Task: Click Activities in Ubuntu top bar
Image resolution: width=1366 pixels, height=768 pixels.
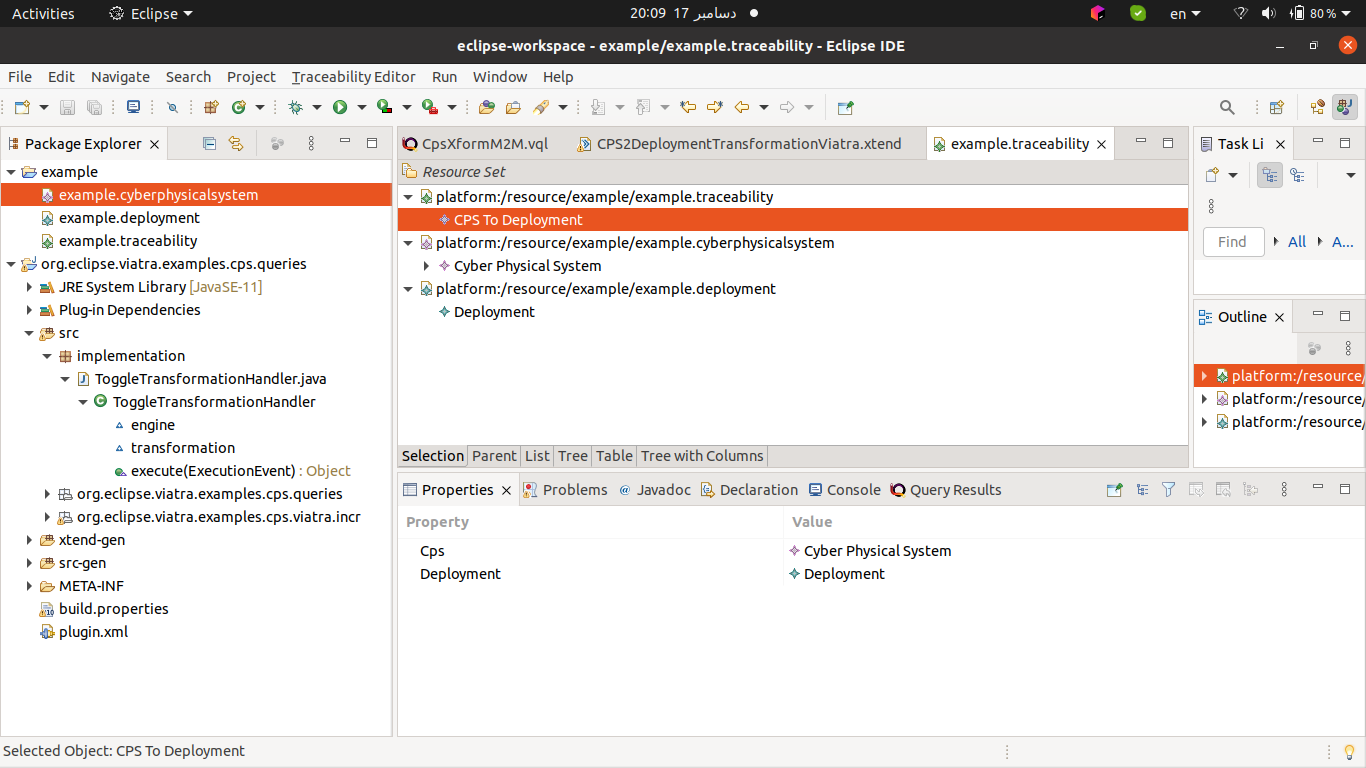Action: coord(43,14)
